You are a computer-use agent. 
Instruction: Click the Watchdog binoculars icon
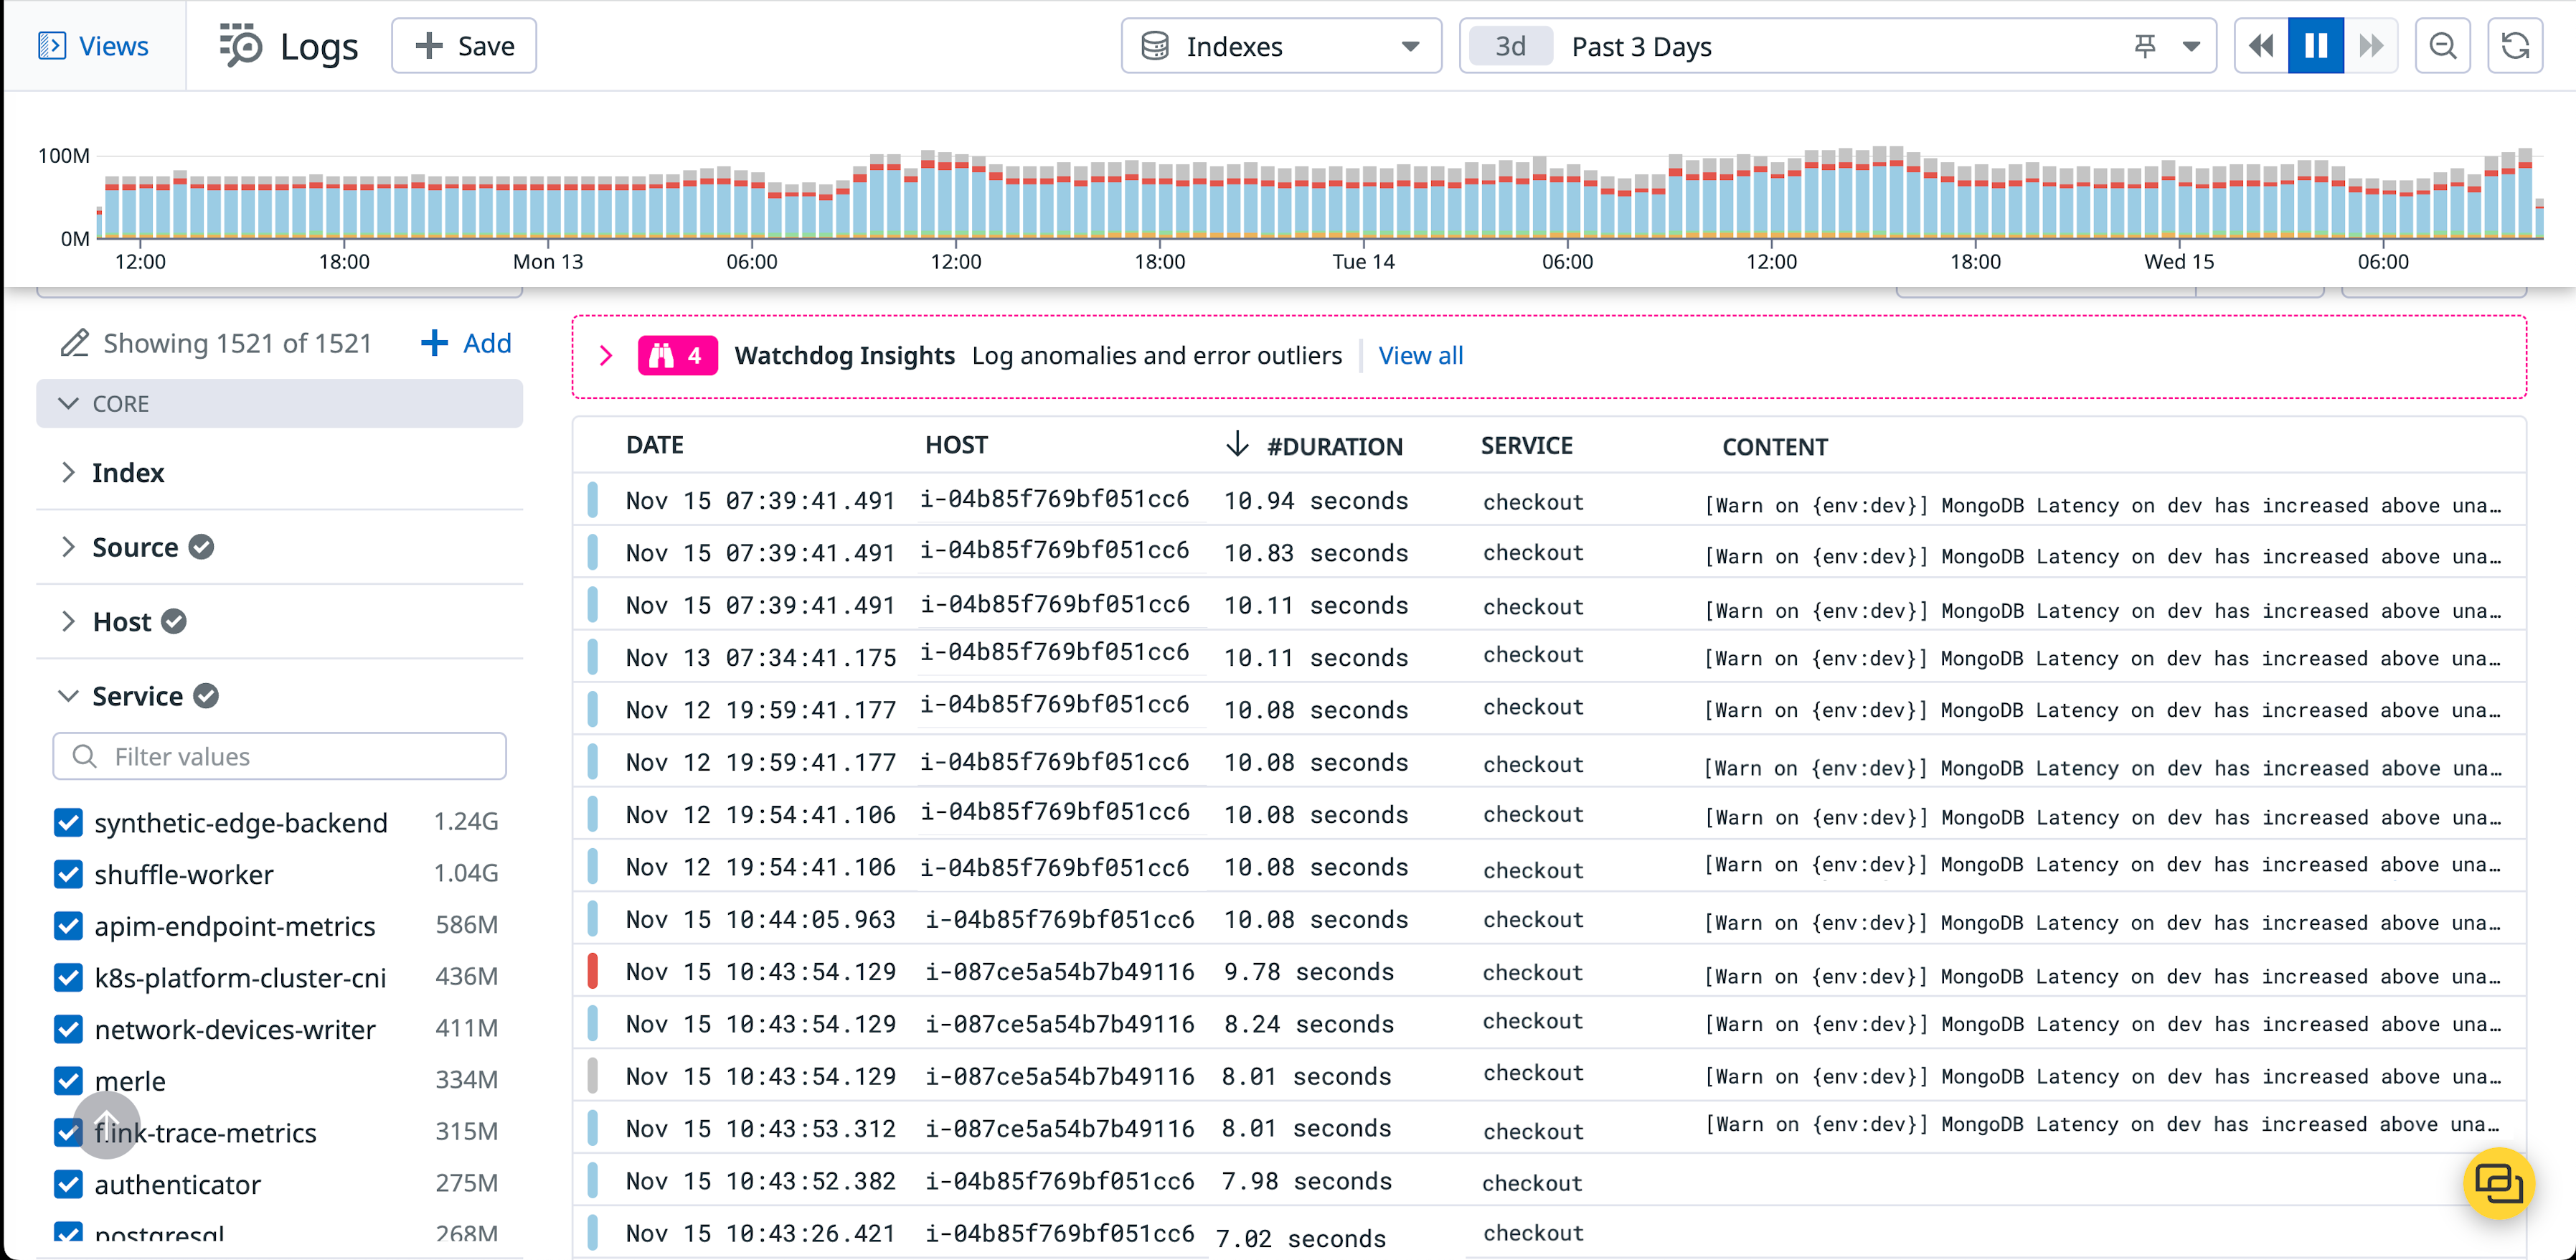(x=663, y=355)
